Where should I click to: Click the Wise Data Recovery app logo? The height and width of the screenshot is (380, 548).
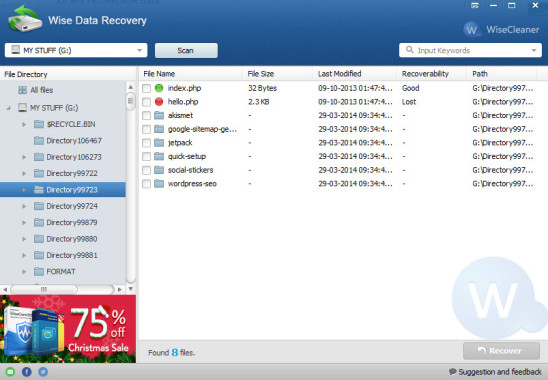[x=25, y=19]
